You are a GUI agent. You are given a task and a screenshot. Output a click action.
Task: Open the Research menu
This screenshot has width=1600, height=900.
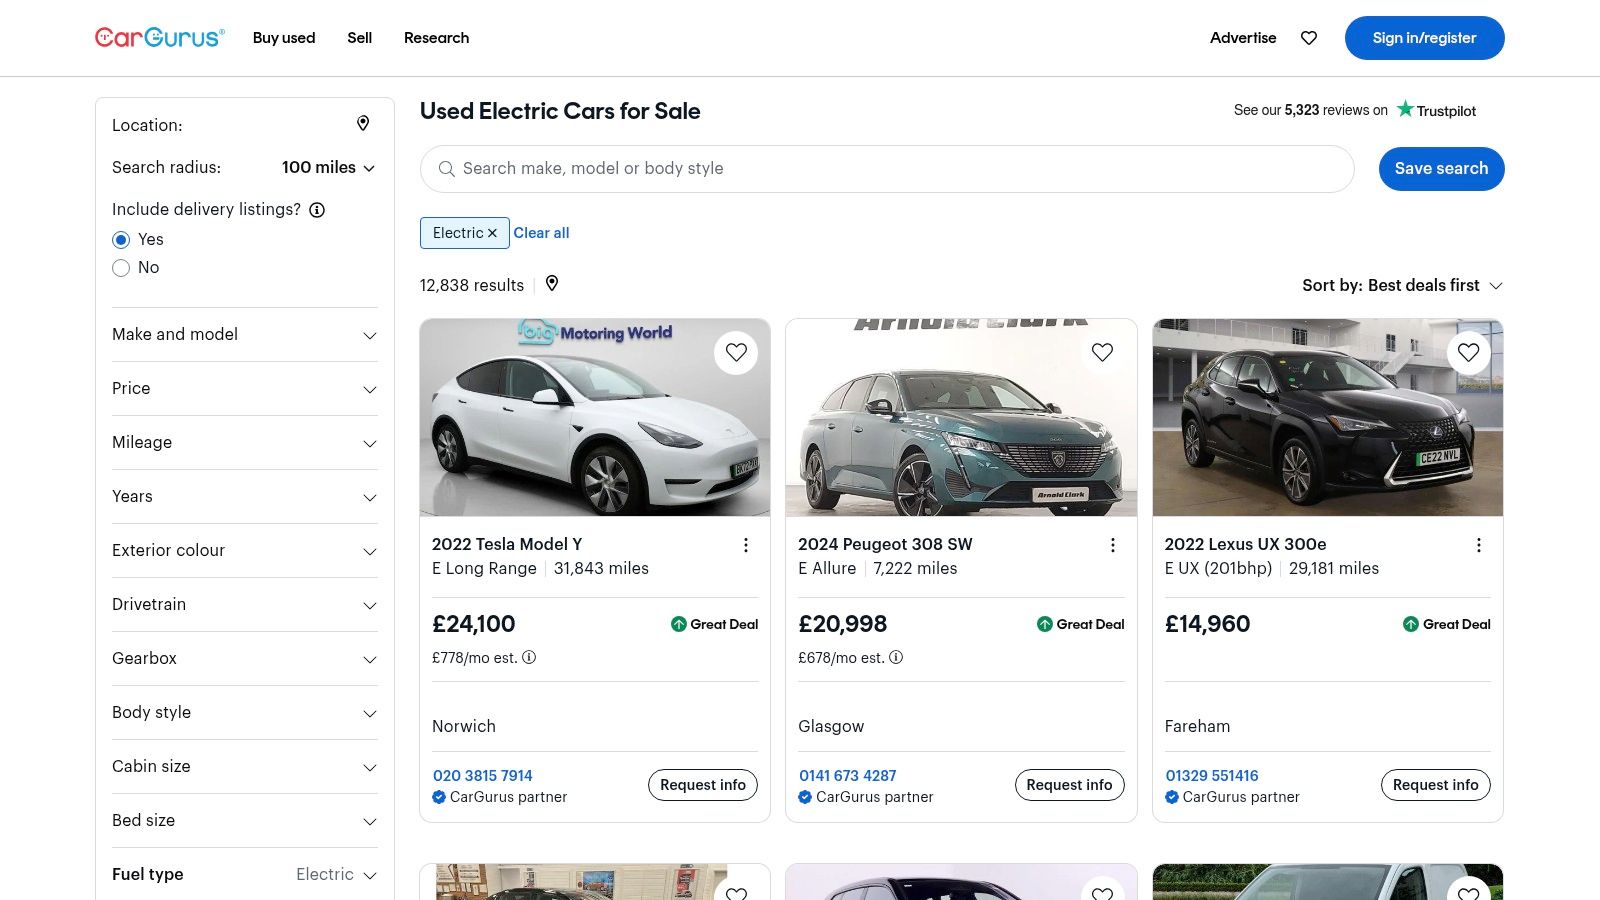436,38
